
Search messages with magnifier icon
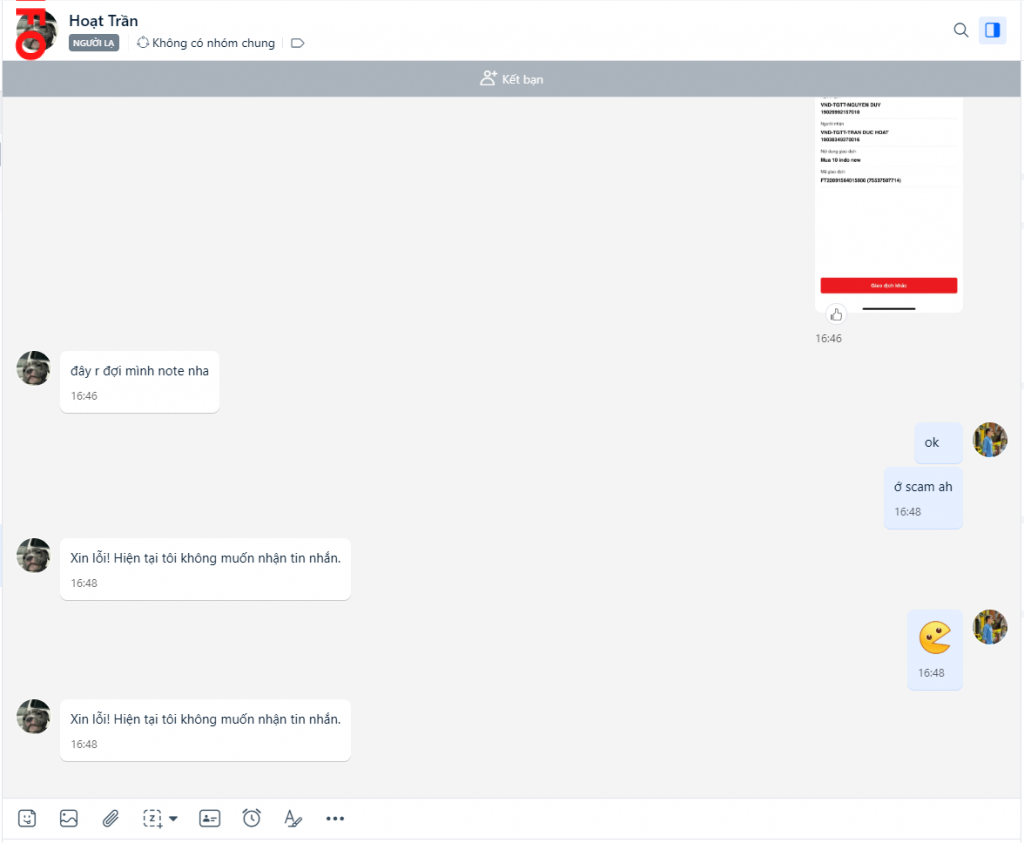click(961, 30)
